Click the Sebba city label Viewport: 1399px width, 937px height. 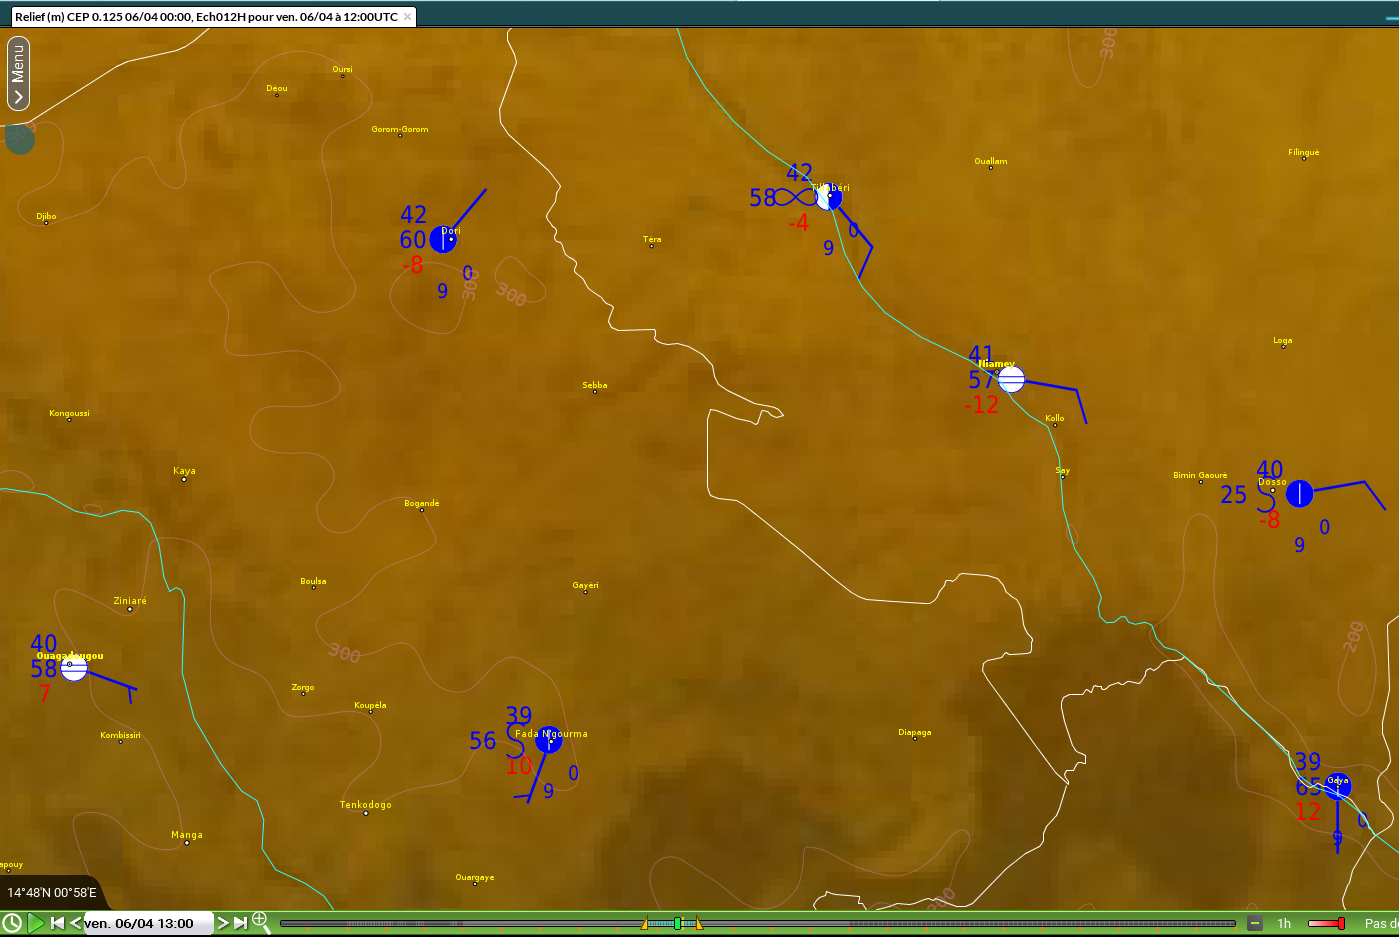pyautogui.click(x=595, y=385)
